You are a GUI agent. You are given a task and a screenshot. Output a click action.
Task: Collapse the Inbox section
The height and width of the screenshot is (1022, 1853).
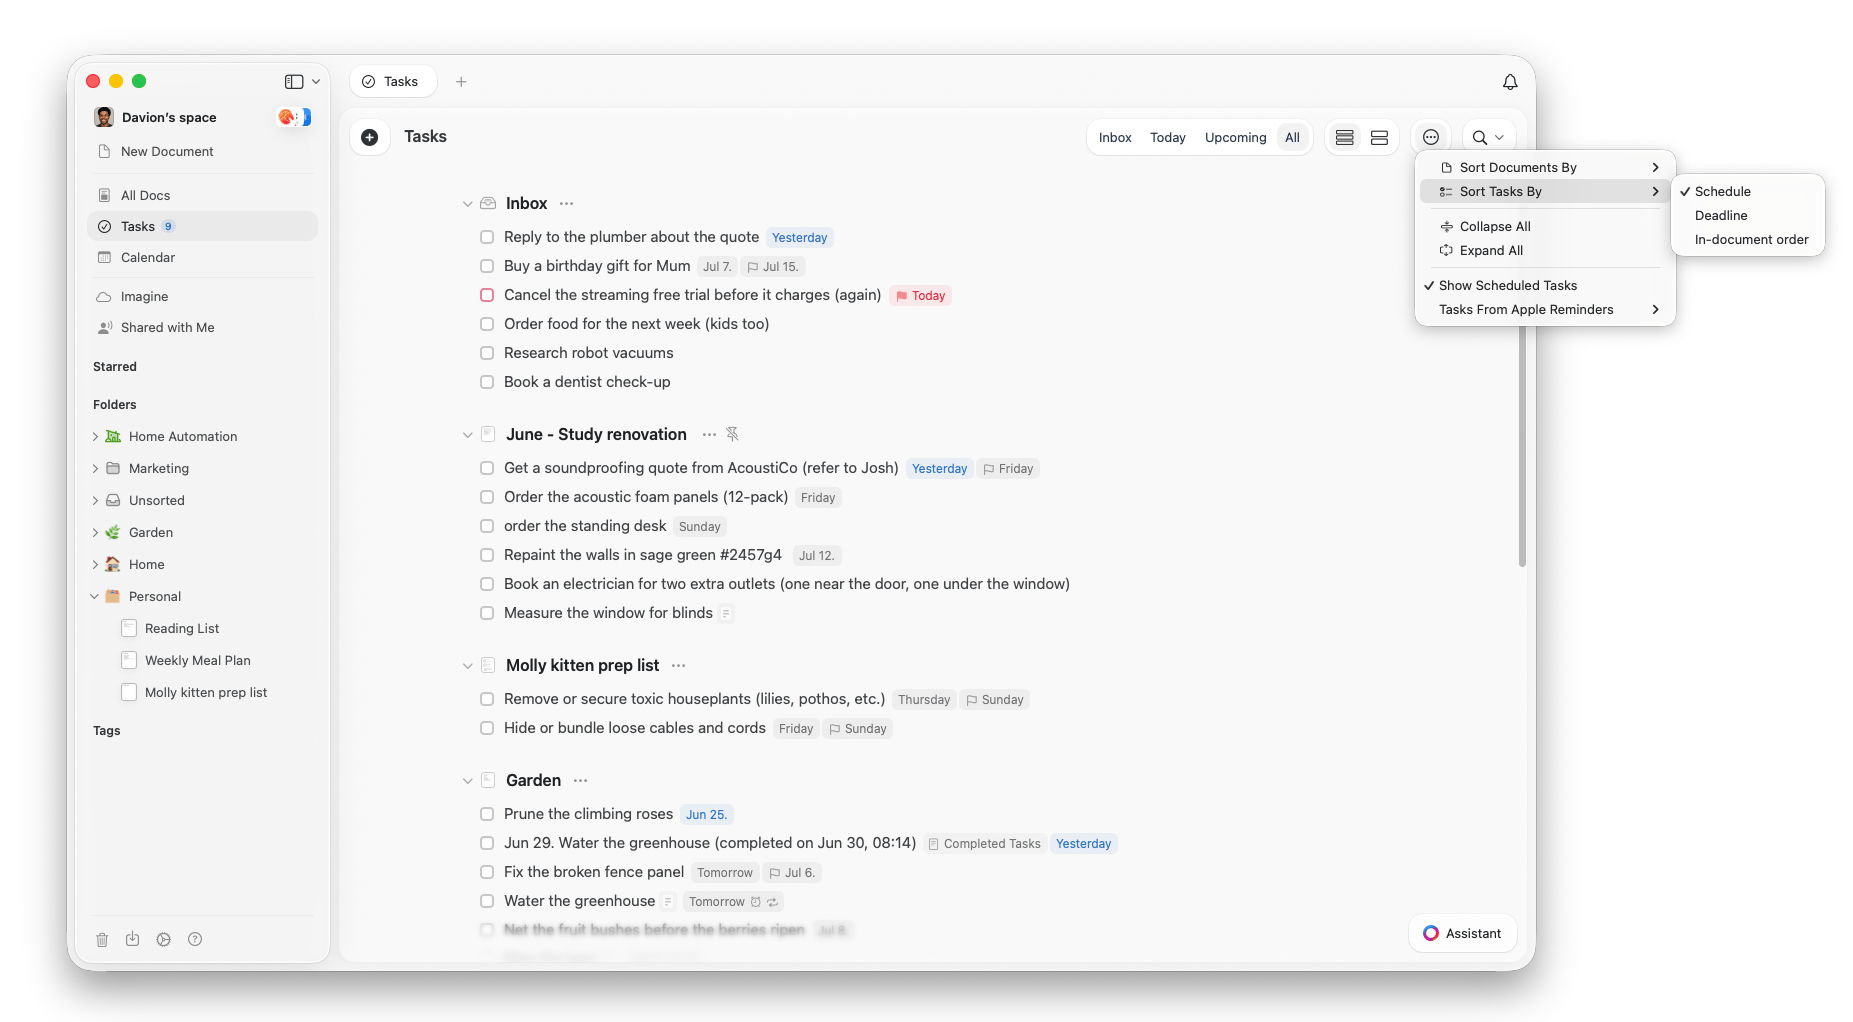[x=467, y=204]
